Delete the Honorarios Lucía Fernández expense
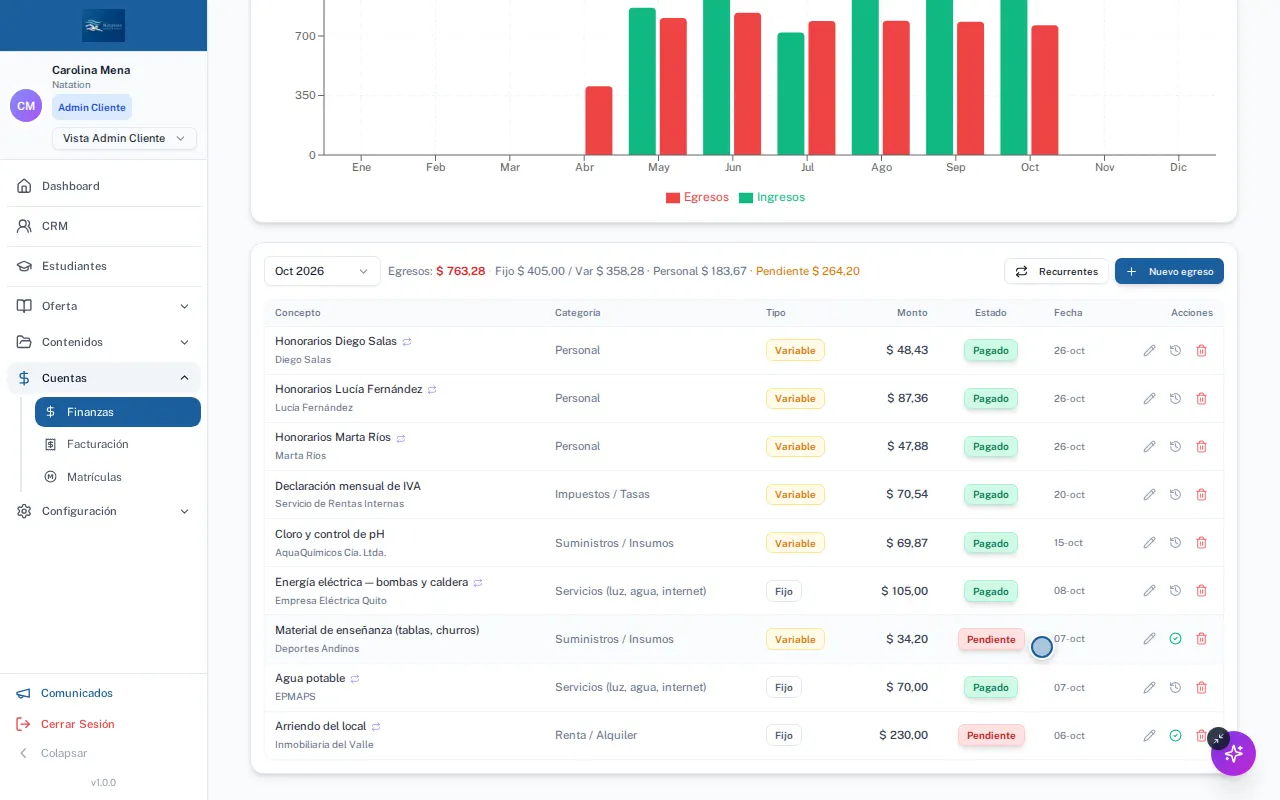 [1201, 398]
